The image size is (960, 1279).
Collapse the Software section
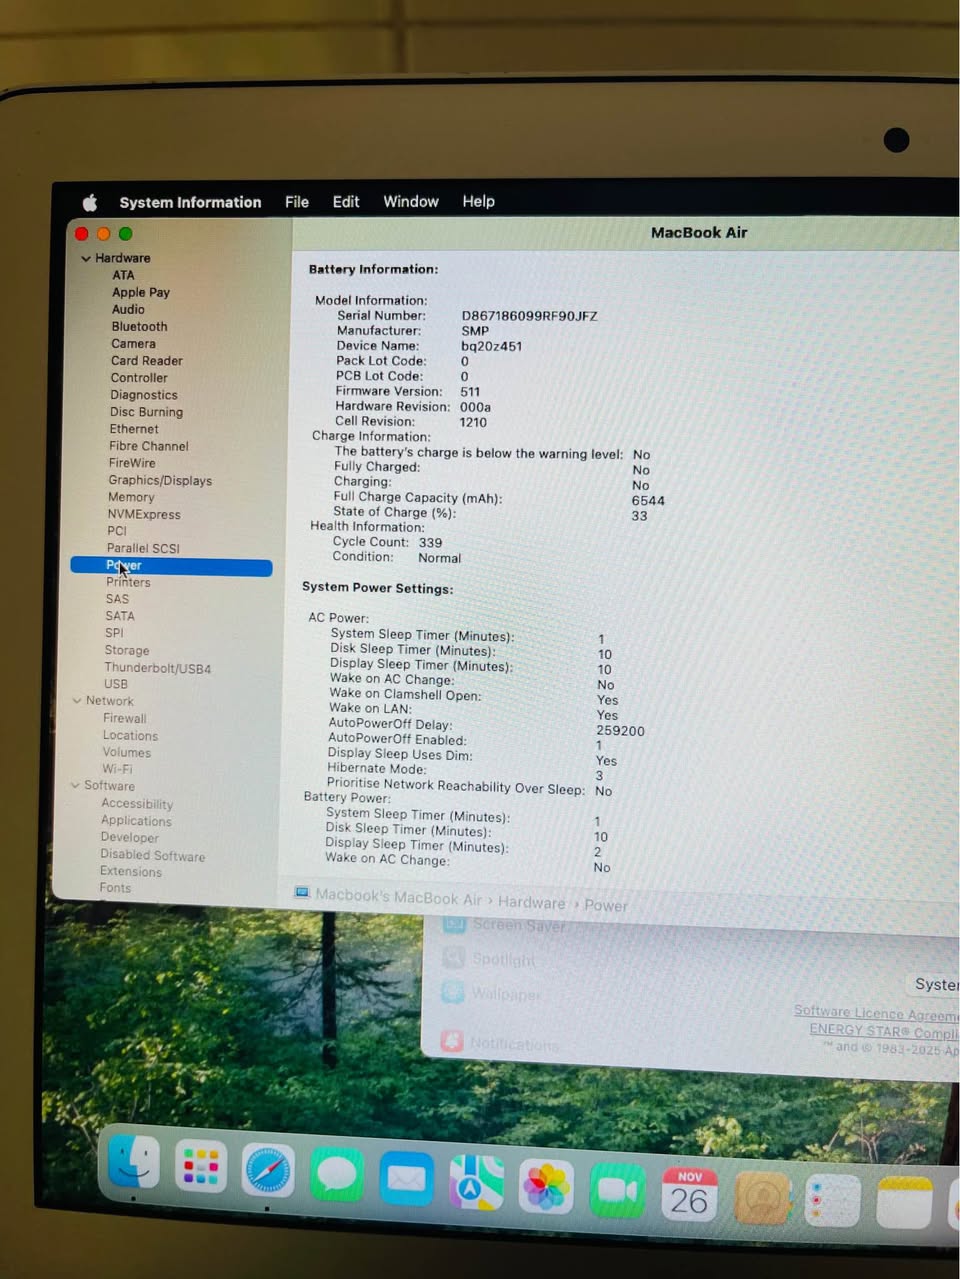[x=75, y=785]
